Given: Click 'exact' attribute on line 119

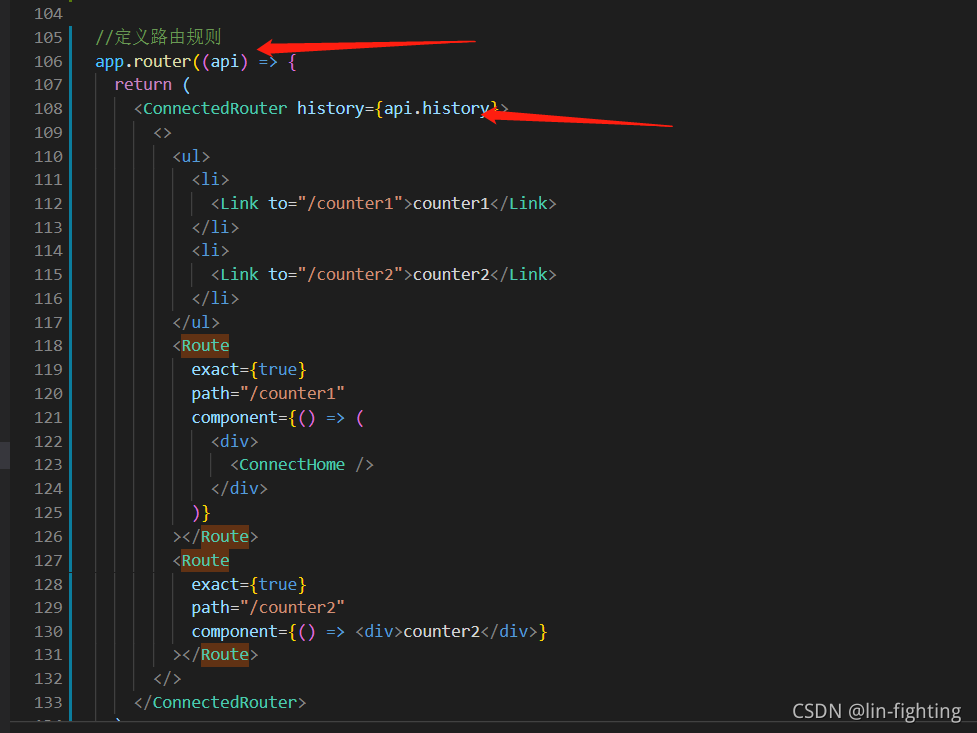Looking at the screenshot, I should (x=215, y=370).
